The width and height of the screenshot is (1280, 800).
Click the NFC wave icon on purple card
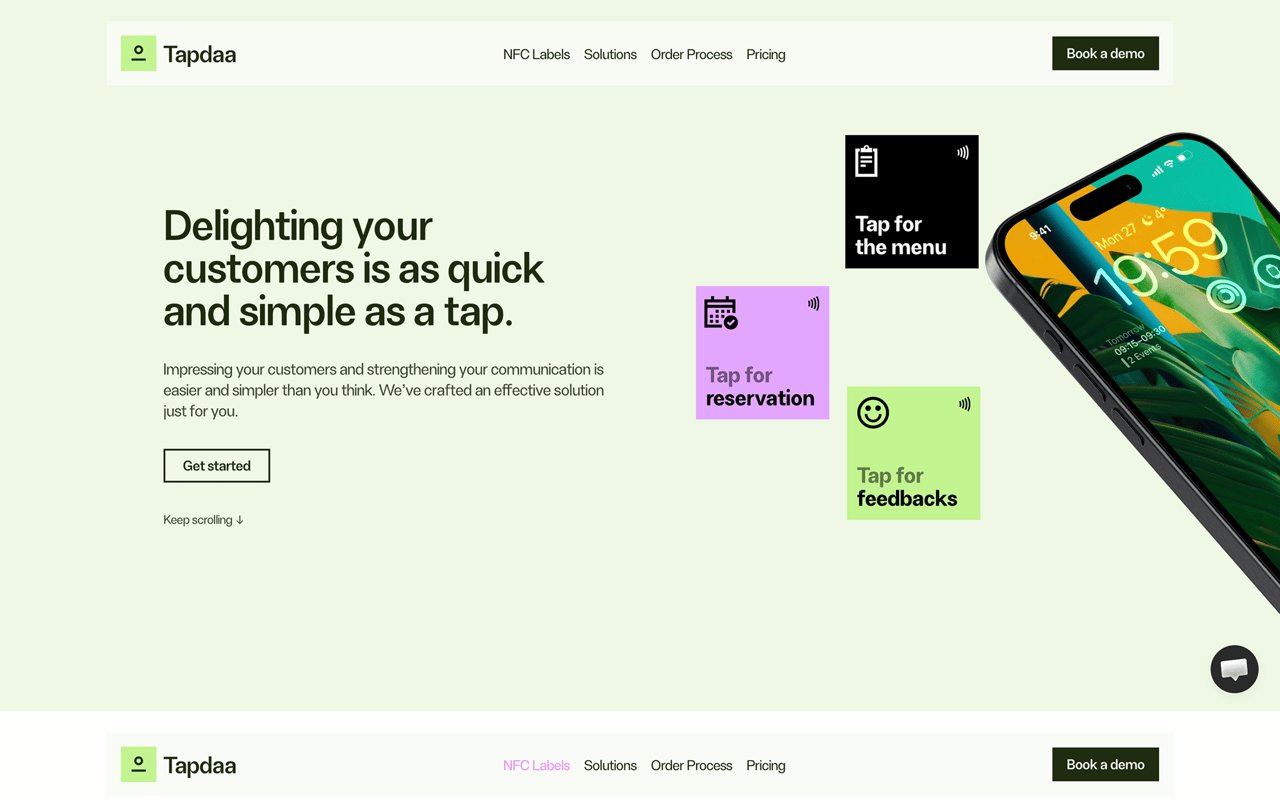(x=814, y=303)
